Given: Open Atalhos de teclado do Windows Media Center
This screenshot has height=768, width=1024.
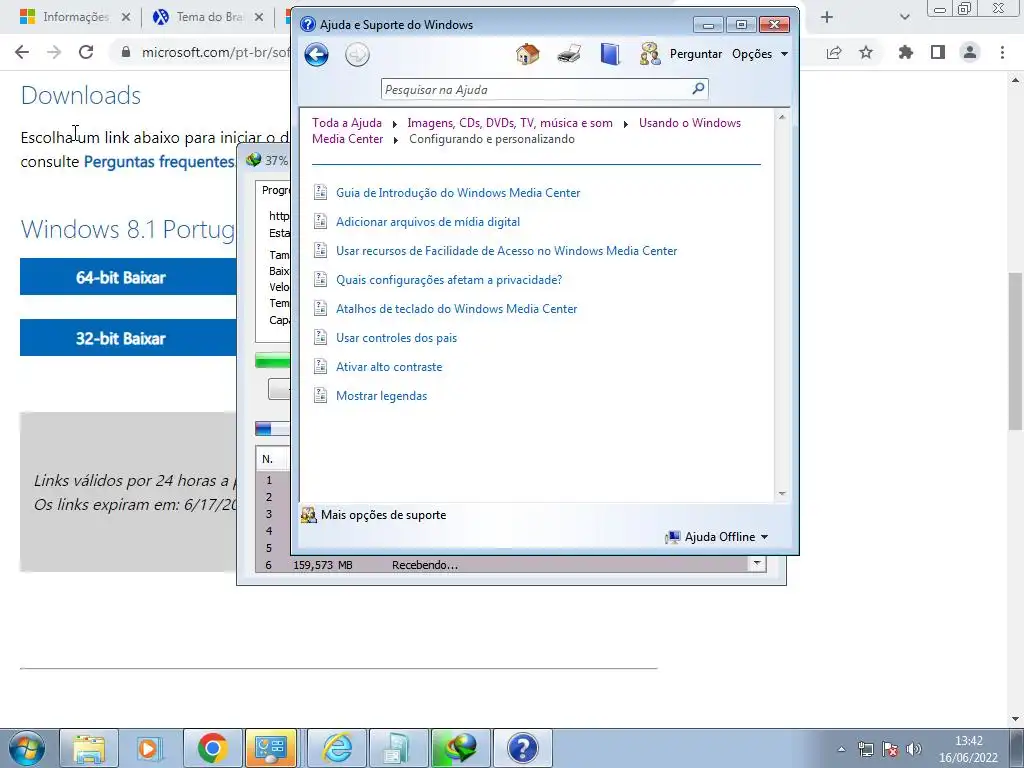Looking at the screenshot, I should click(456, 309).
